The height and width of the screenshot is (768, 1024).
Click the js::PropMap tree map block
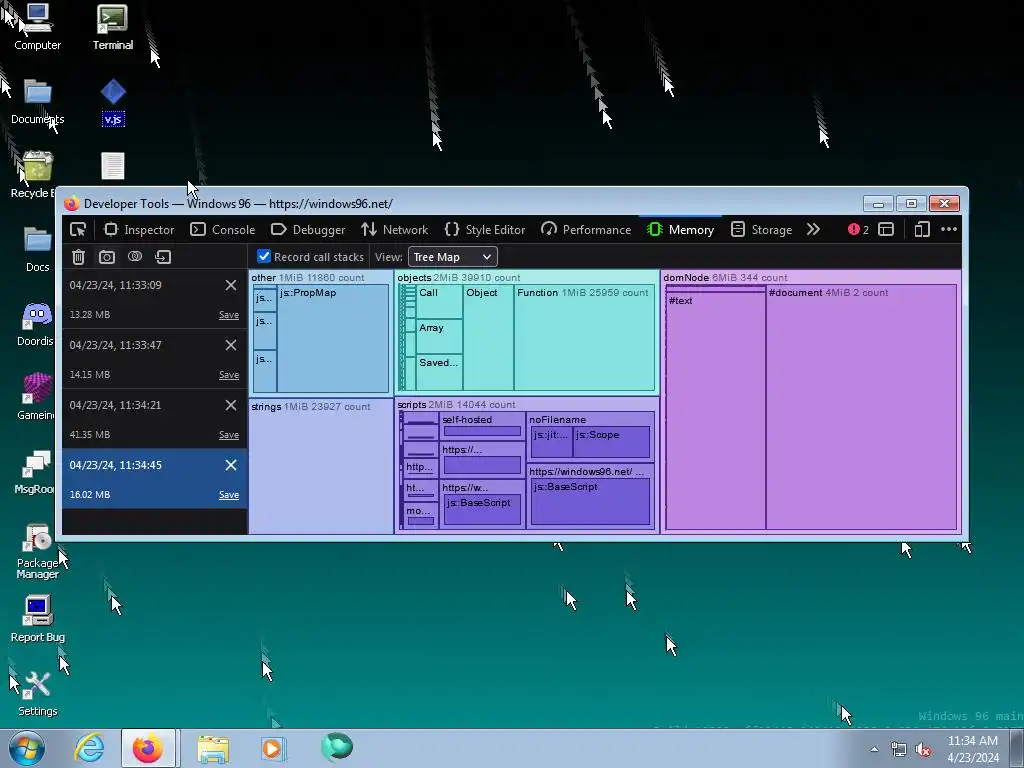[x=333, y=338]
